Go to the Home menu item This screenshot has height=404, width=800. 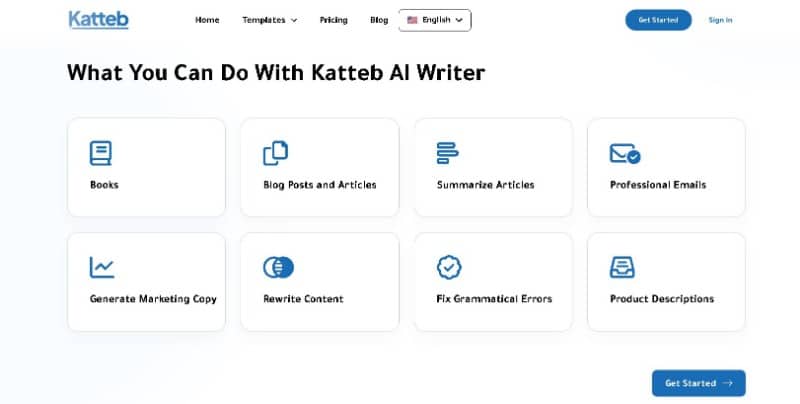coord(207,20)
